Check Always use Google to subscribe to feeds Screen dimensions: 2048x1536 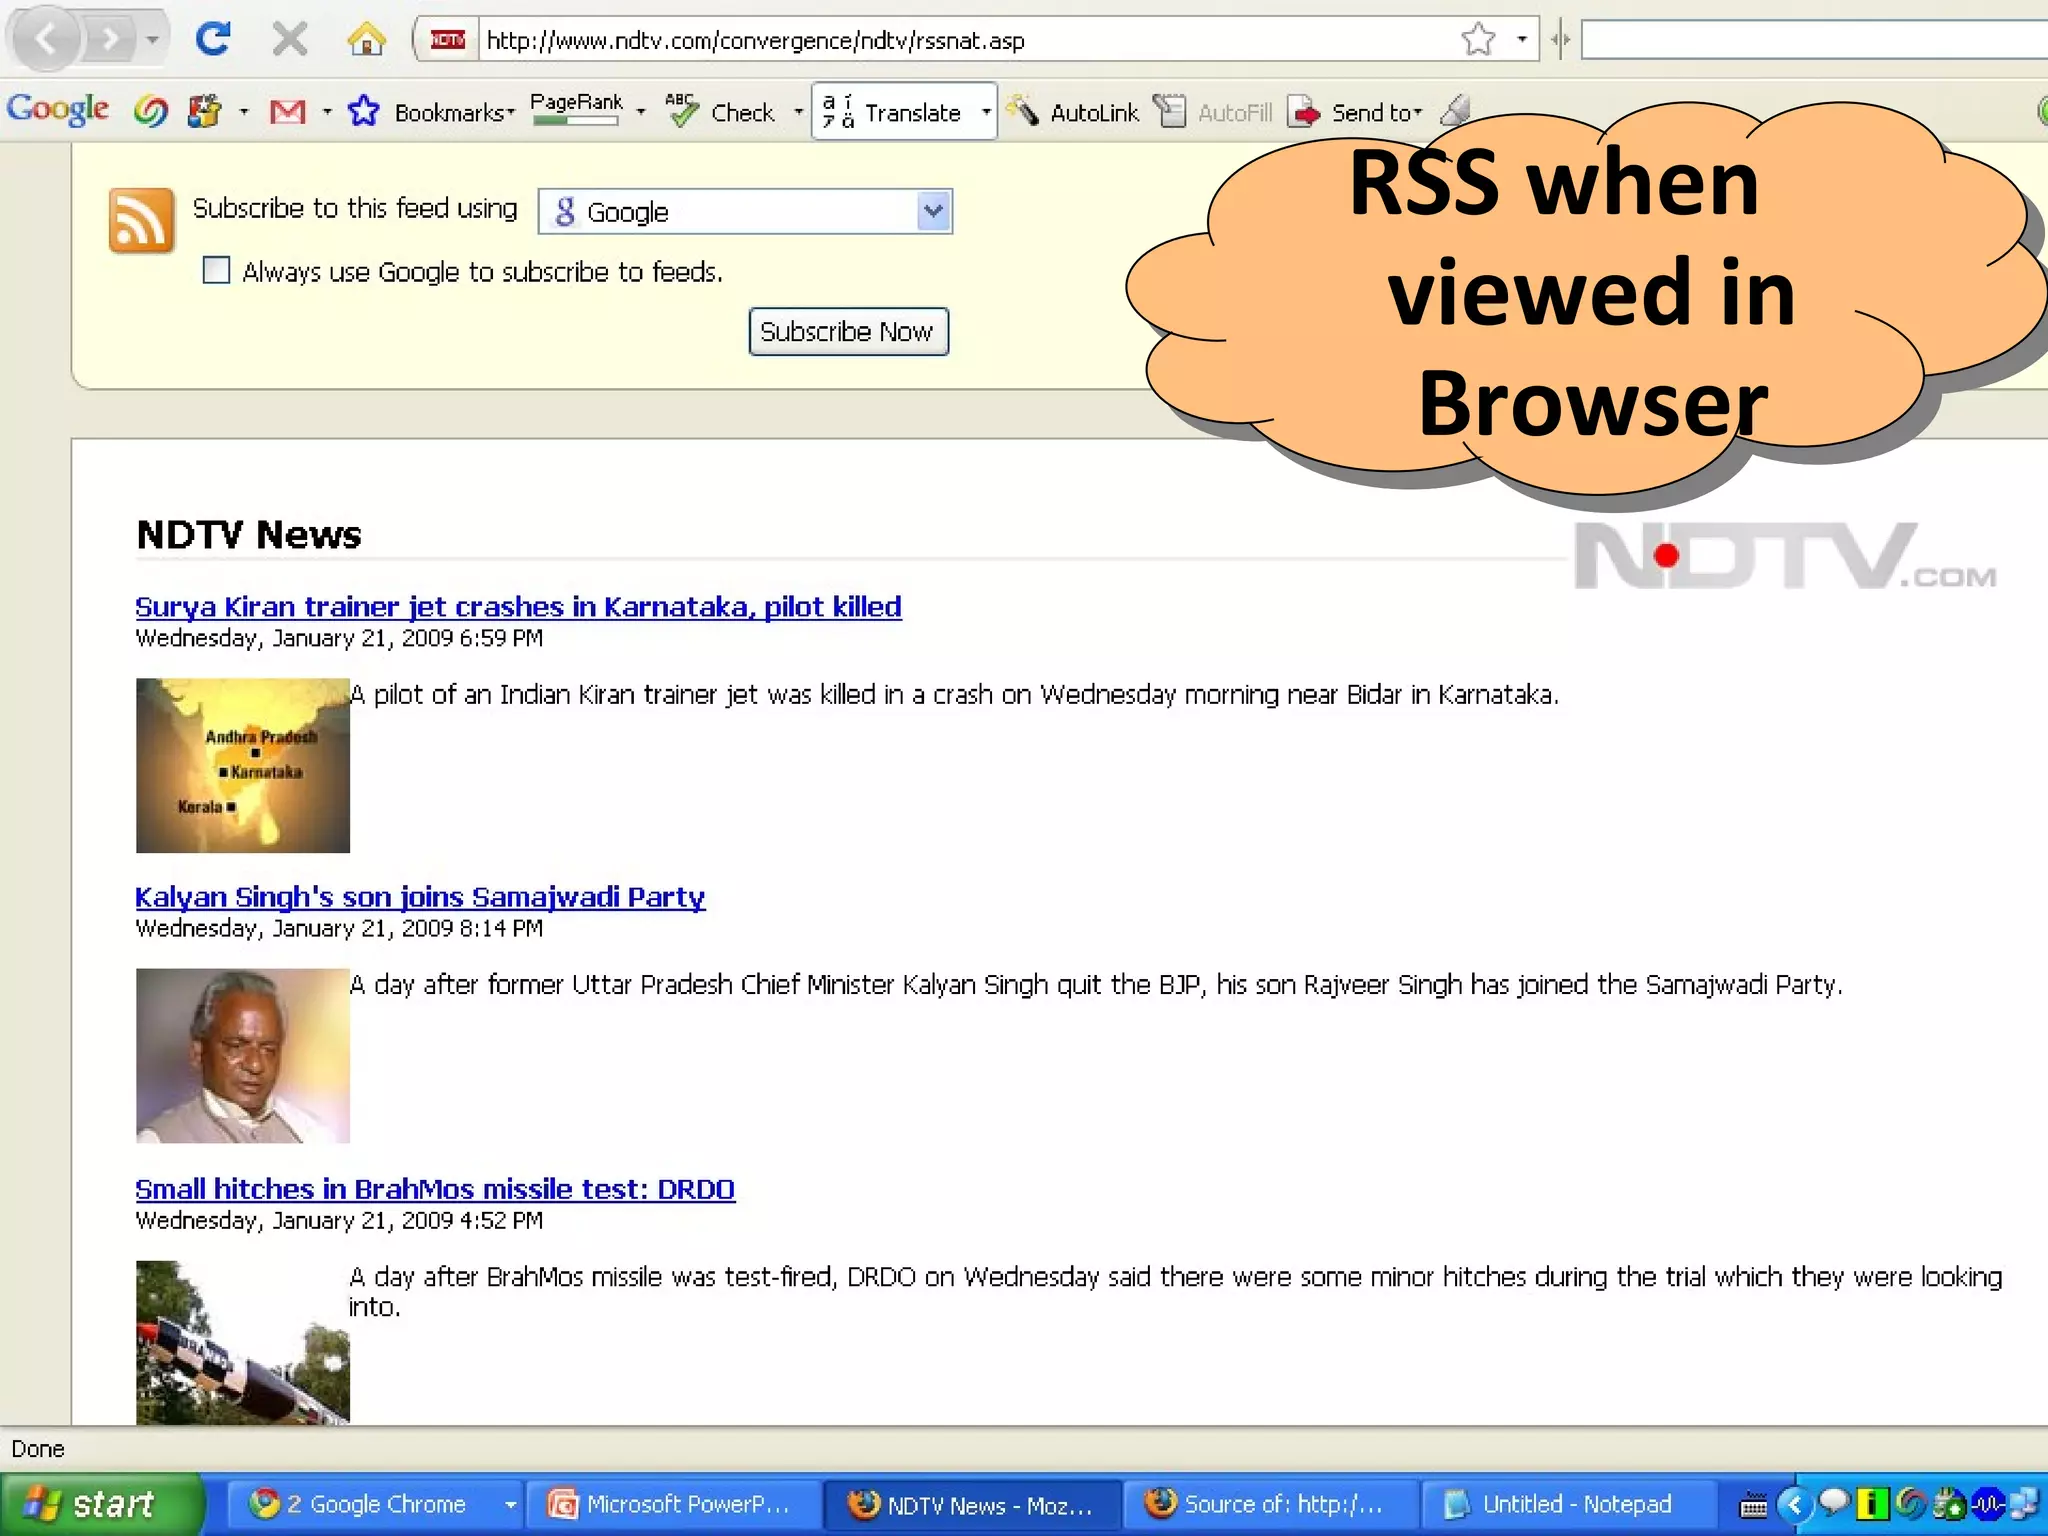coord(216,270)
